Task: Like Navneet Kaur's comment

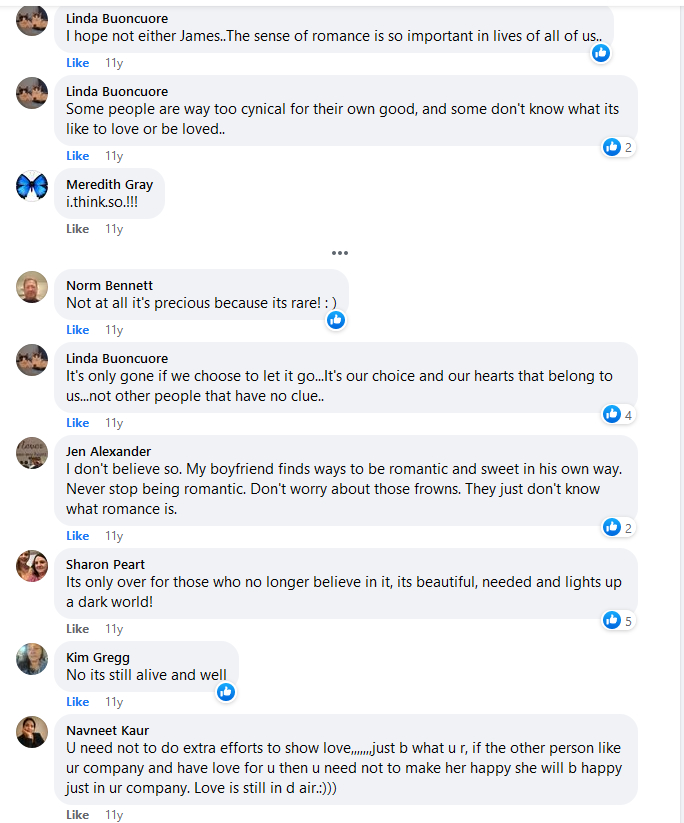Action: [x=78, y=815]
